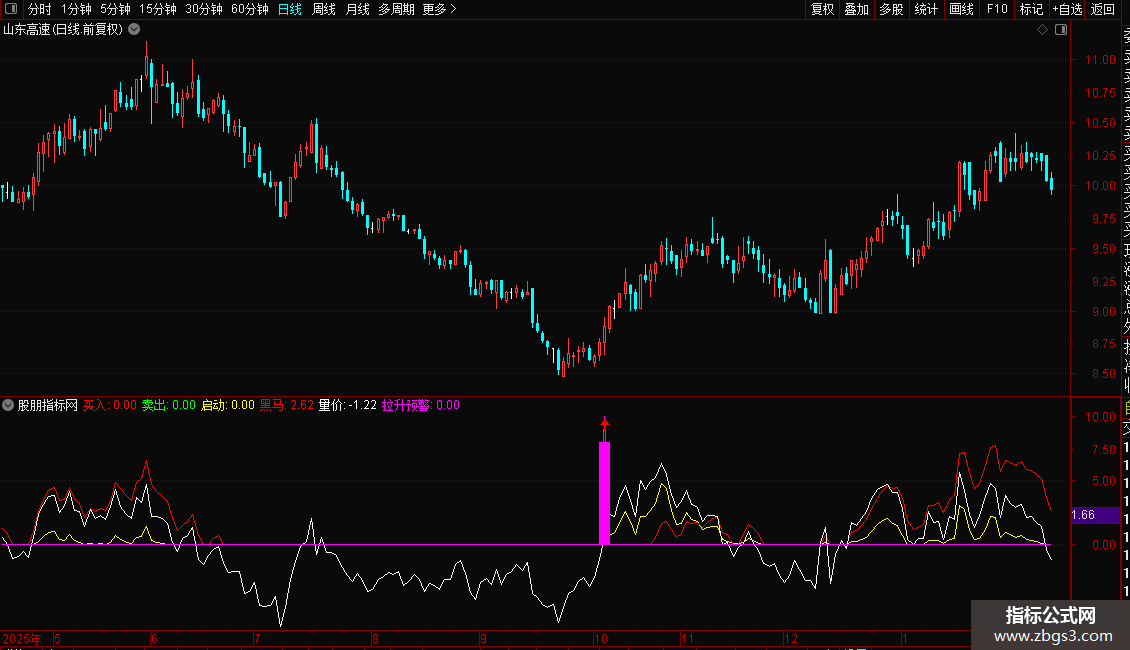
Task: Toggle the right side panel icon
Action: click(1060, 30)
